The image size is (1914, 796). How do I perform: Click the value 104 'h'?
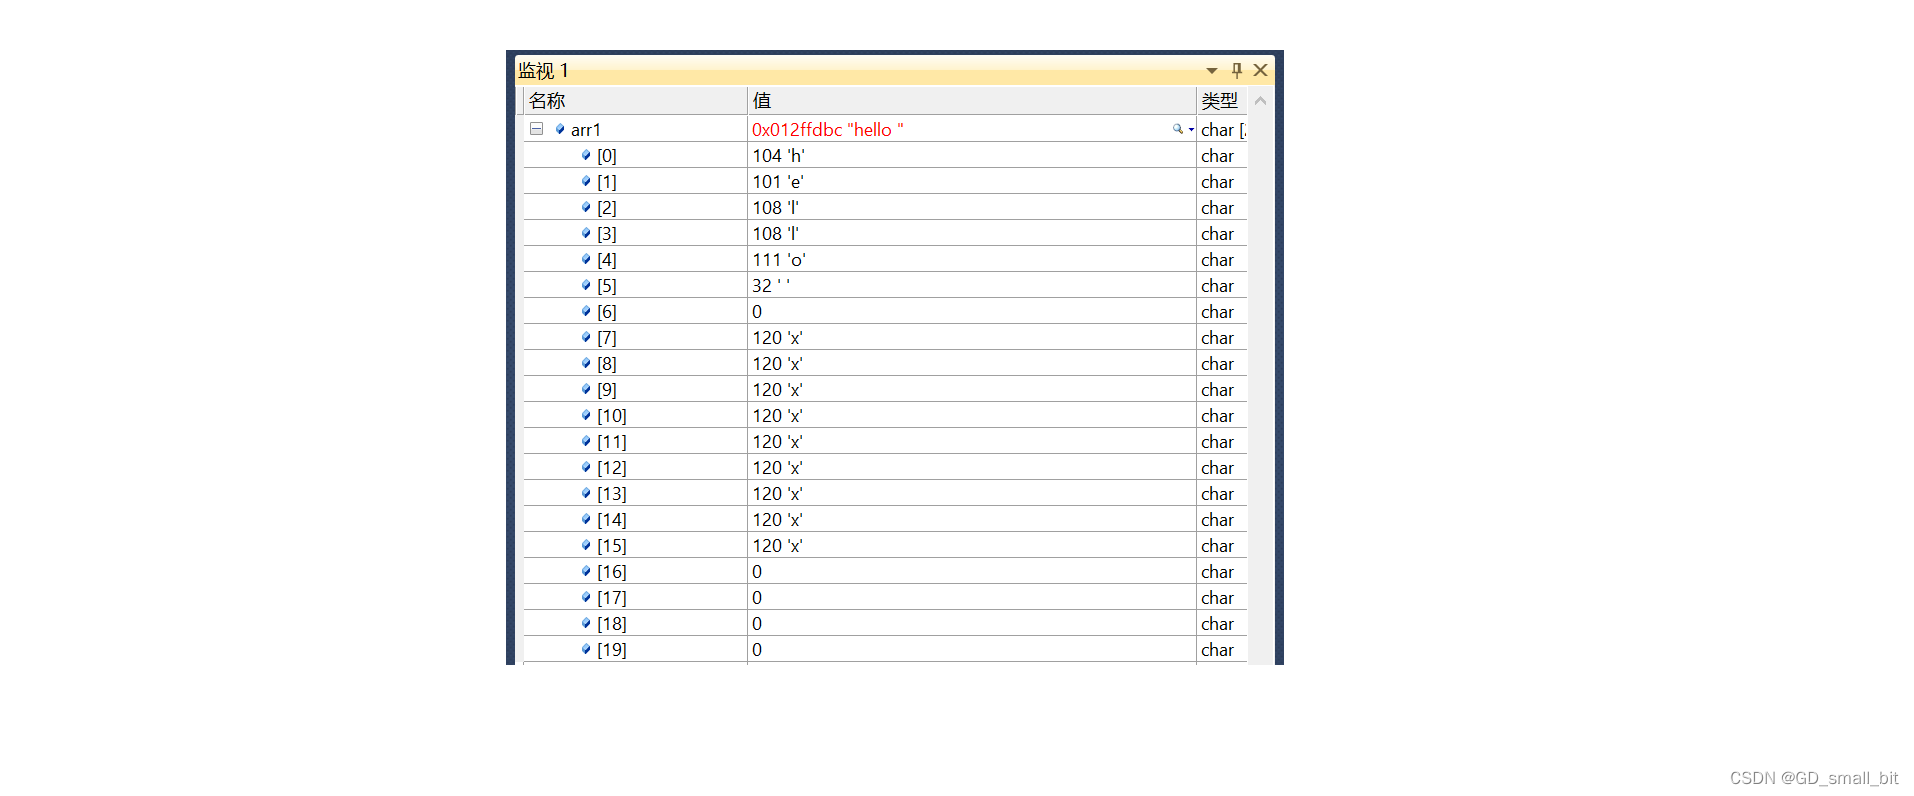[779, 156]
